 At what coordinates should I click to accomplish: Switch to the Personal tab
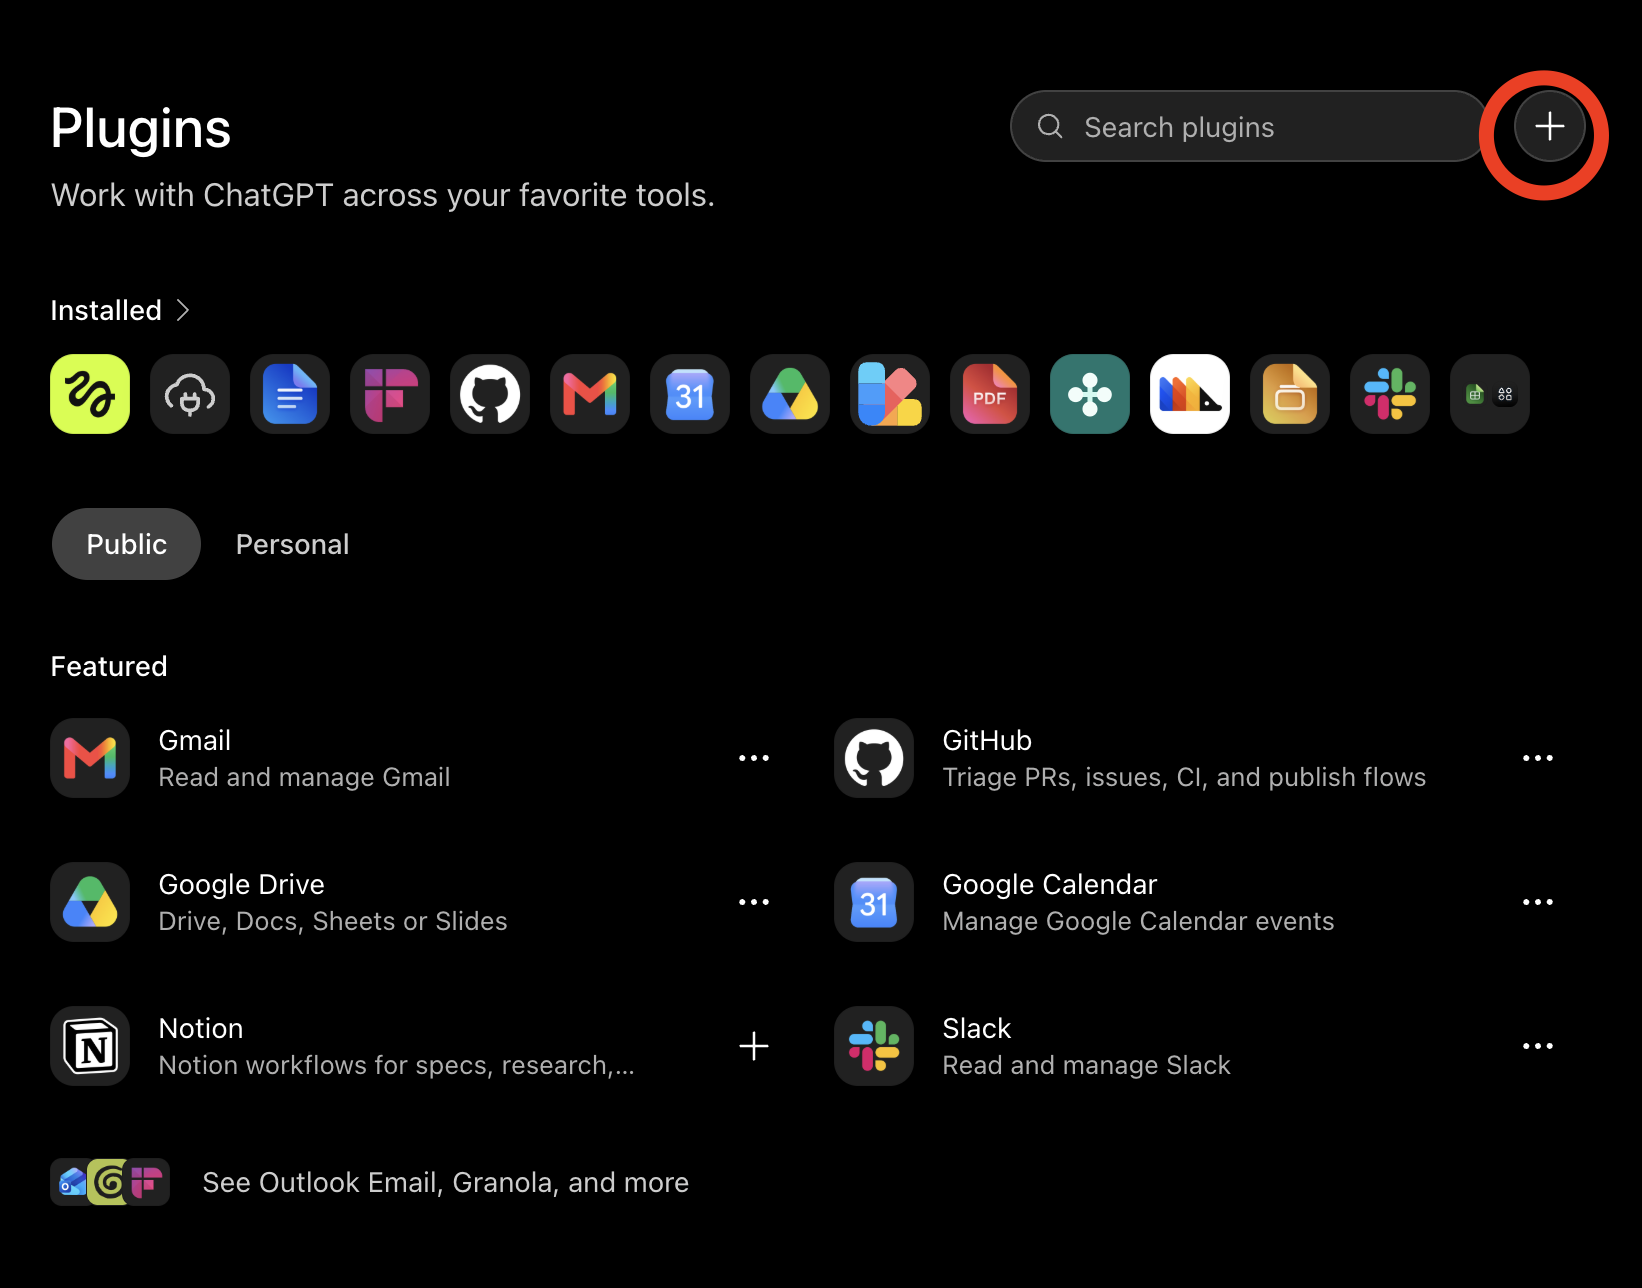pyautogui.click(x=292, y=544)
